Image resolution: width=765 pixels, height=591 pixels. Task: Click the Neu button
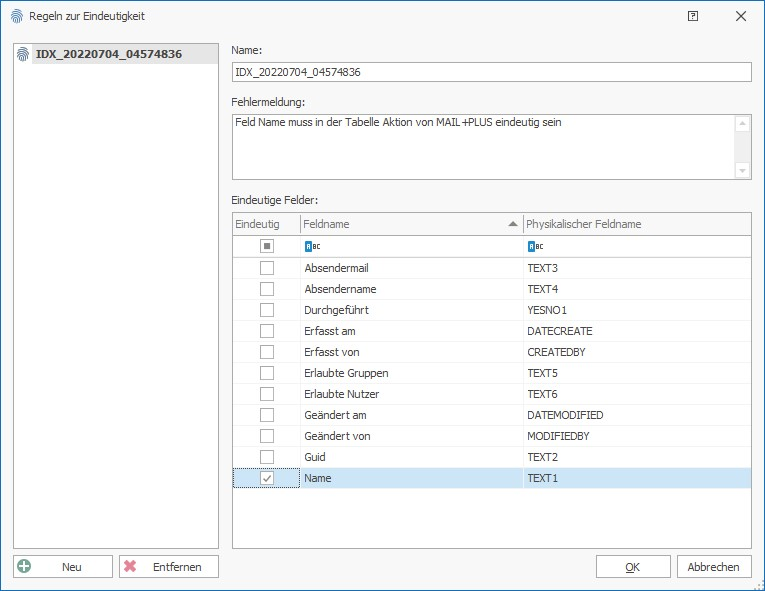[x=63, y=567]
